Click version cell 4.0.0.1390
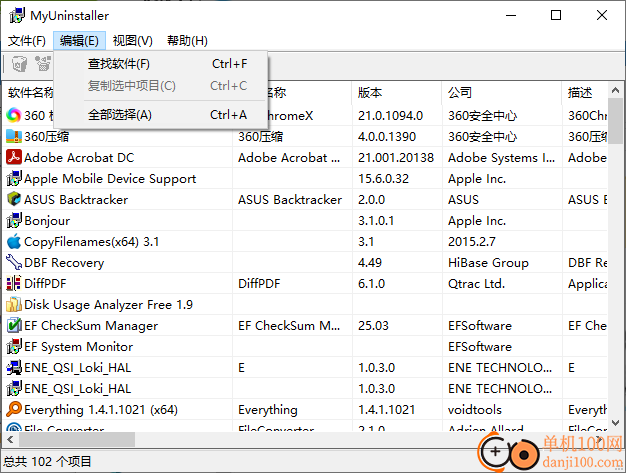 387,137
